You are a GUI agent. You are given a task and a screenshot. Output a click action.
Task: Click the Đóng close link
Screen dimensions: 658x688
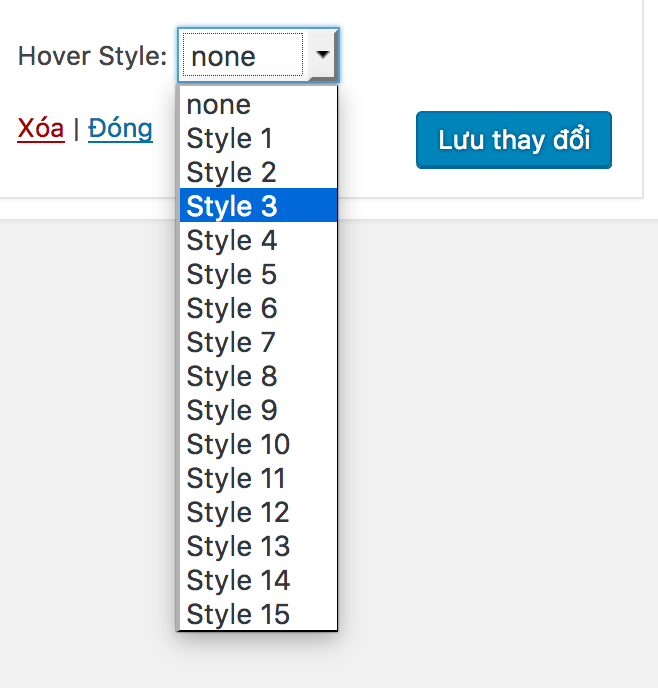coord(120,128)
